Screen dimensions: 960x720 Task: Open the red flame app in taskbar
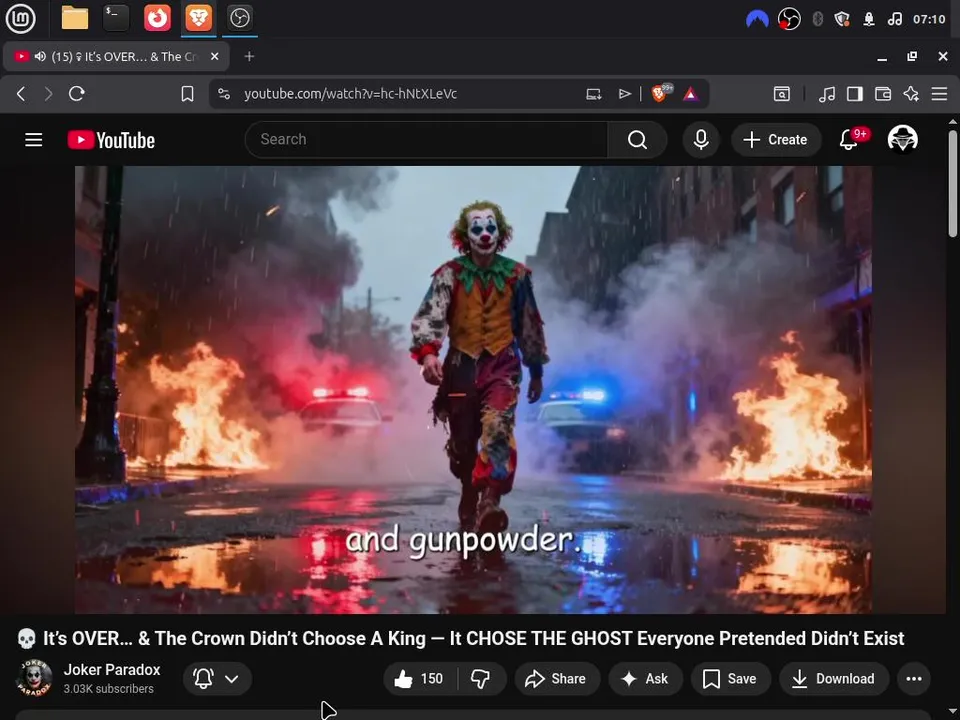(157, 18)
